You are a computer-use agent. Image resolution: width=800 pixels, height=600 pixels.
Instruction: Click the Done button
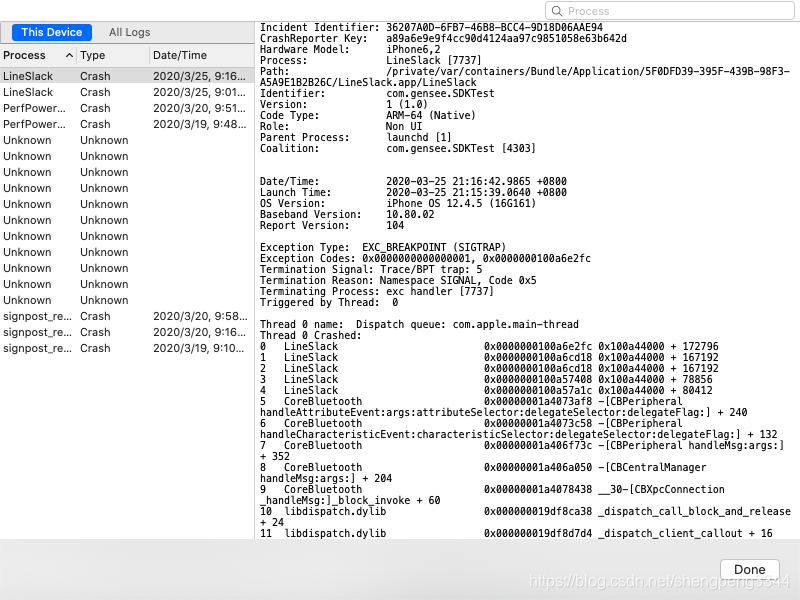(749, 569)
